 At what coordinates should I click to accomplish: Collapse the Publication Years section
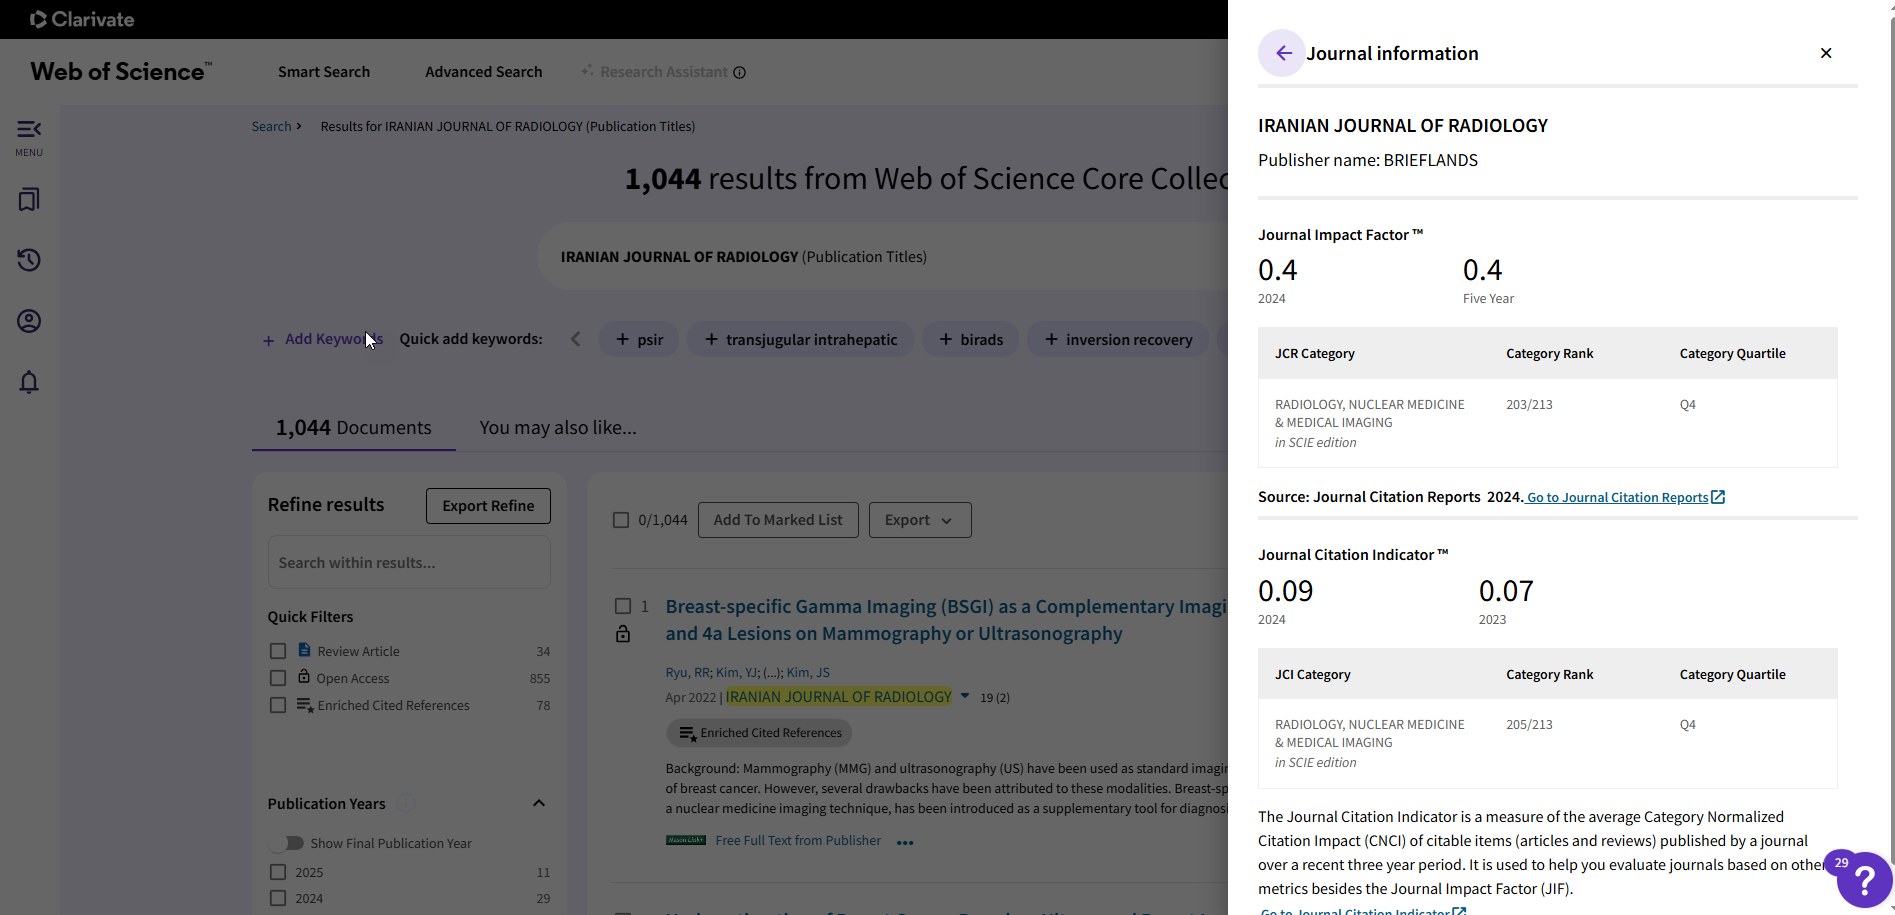[x=539, y=804]
